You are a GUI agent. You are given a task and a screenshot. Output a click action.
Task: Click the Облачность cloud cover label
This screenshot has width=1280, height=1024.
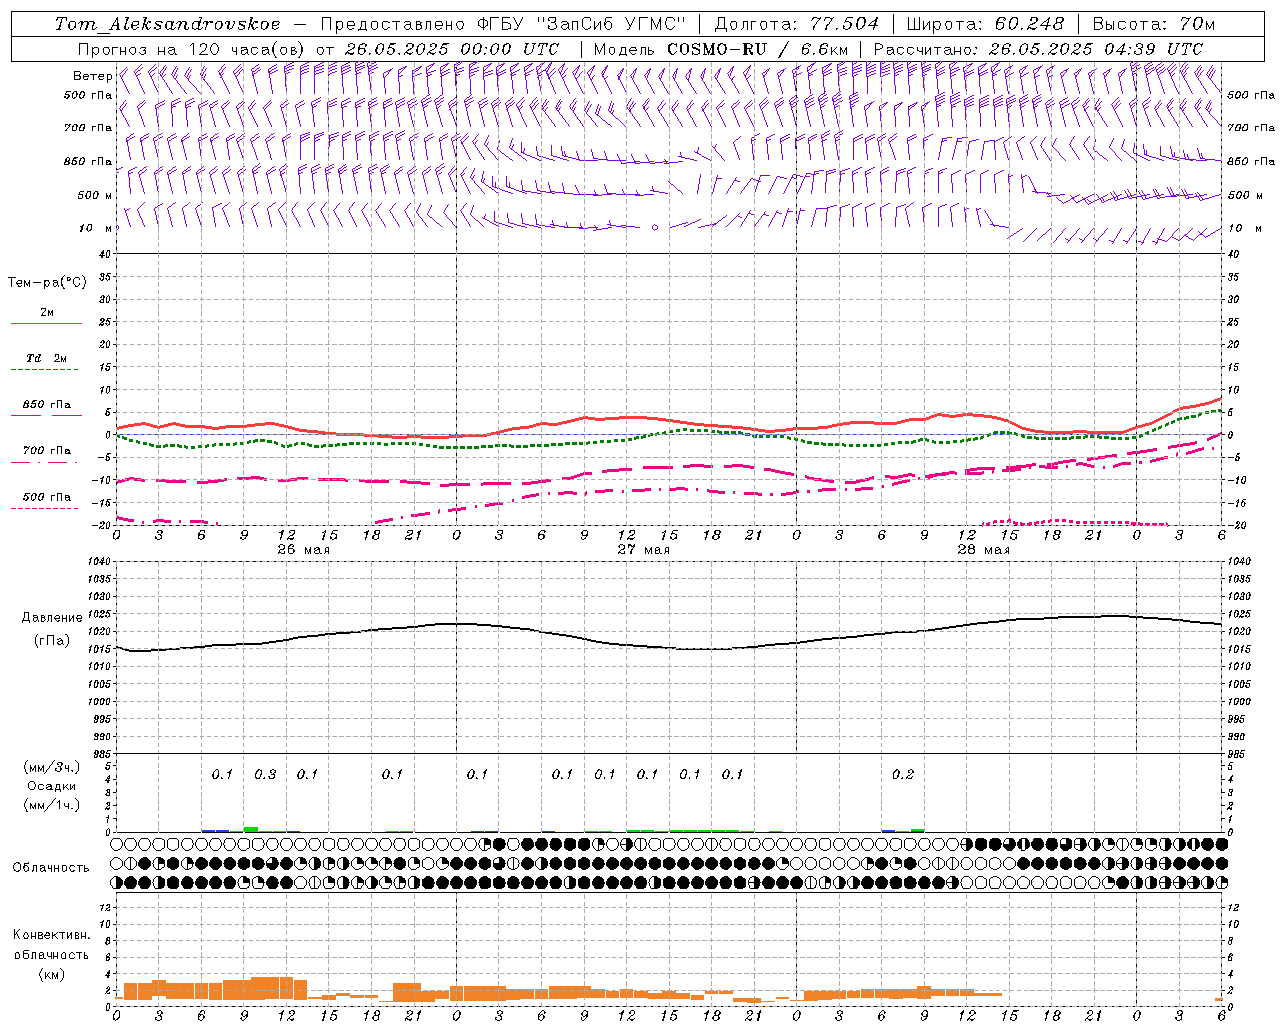[51, 868]
